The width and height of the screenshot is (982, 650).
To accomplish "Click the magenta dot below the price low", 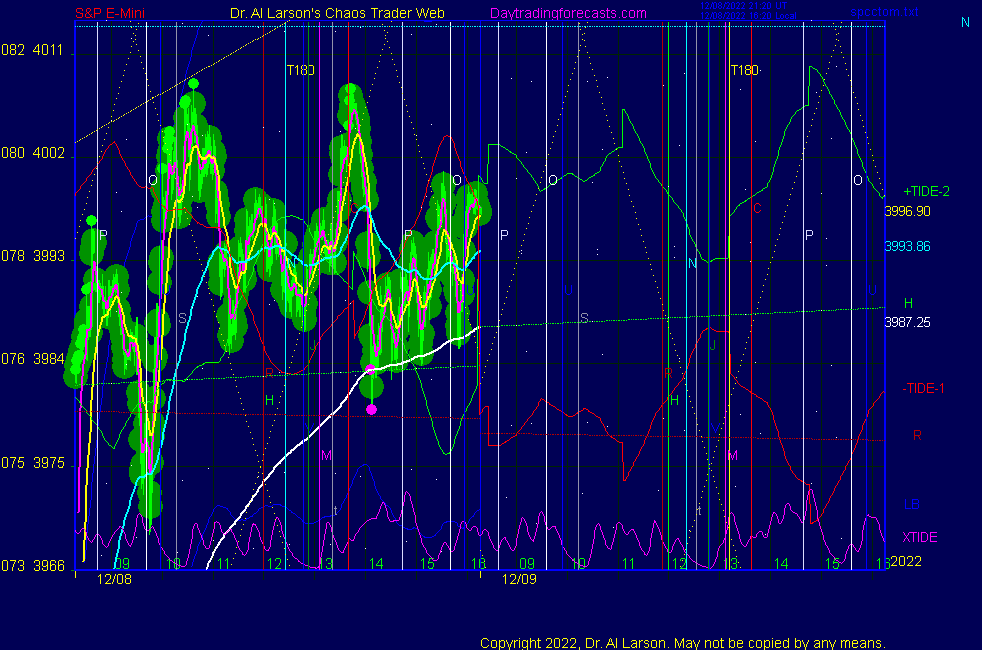I will tap(371, 410).
